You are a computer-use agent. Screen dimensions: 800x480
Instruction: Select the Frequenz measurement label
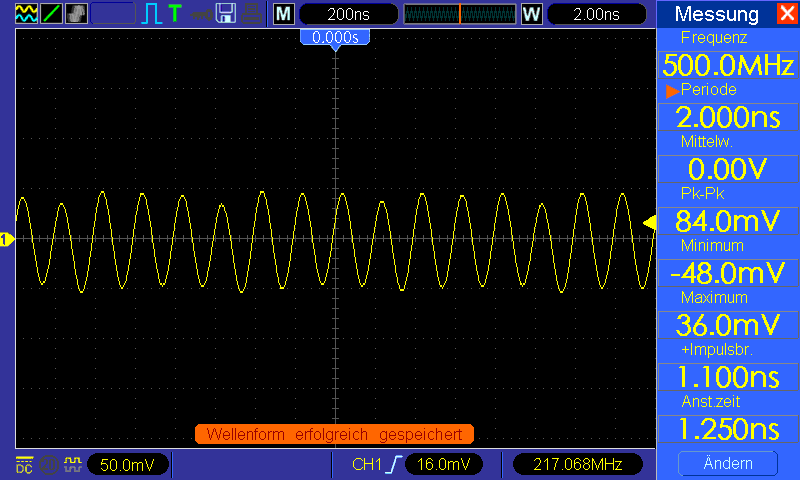pyautogui.click(x=714, y=38)
